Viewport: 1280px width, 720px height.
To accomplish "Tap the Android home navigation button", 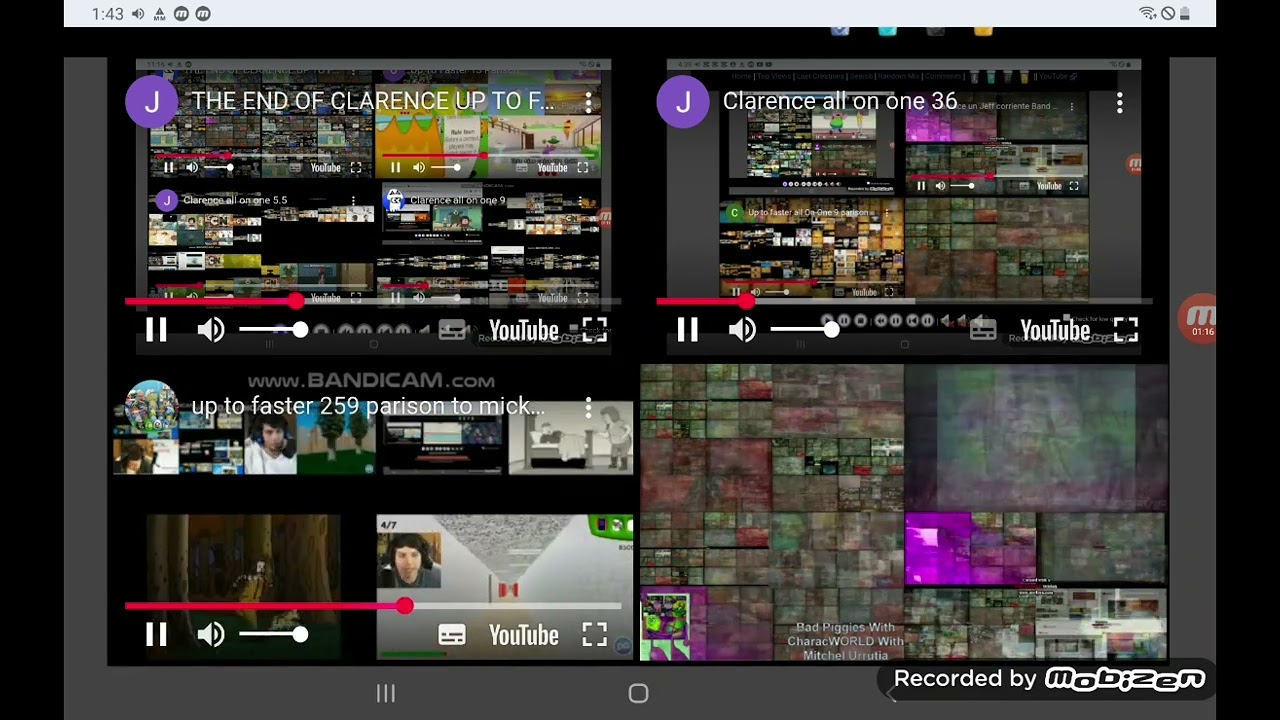I will (638, 693).
